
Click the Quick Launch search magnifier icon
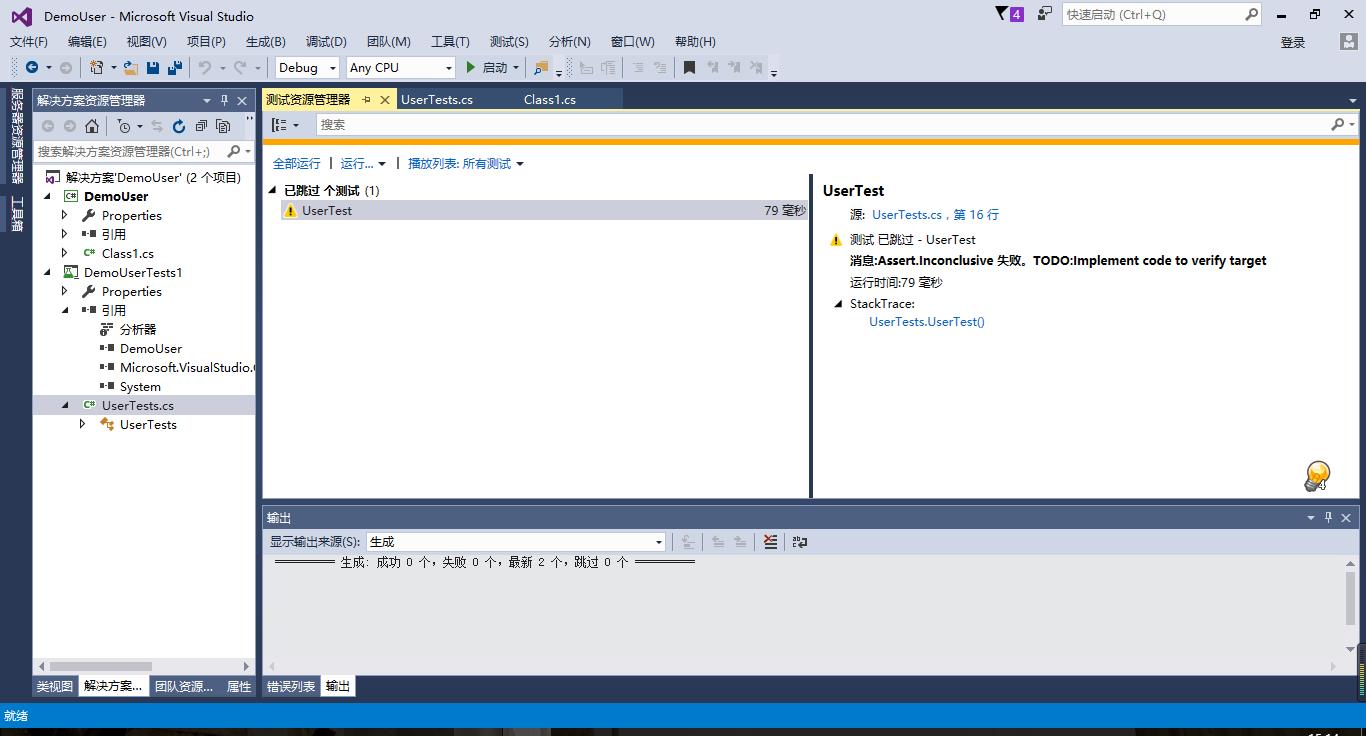tap(1251, 14)
